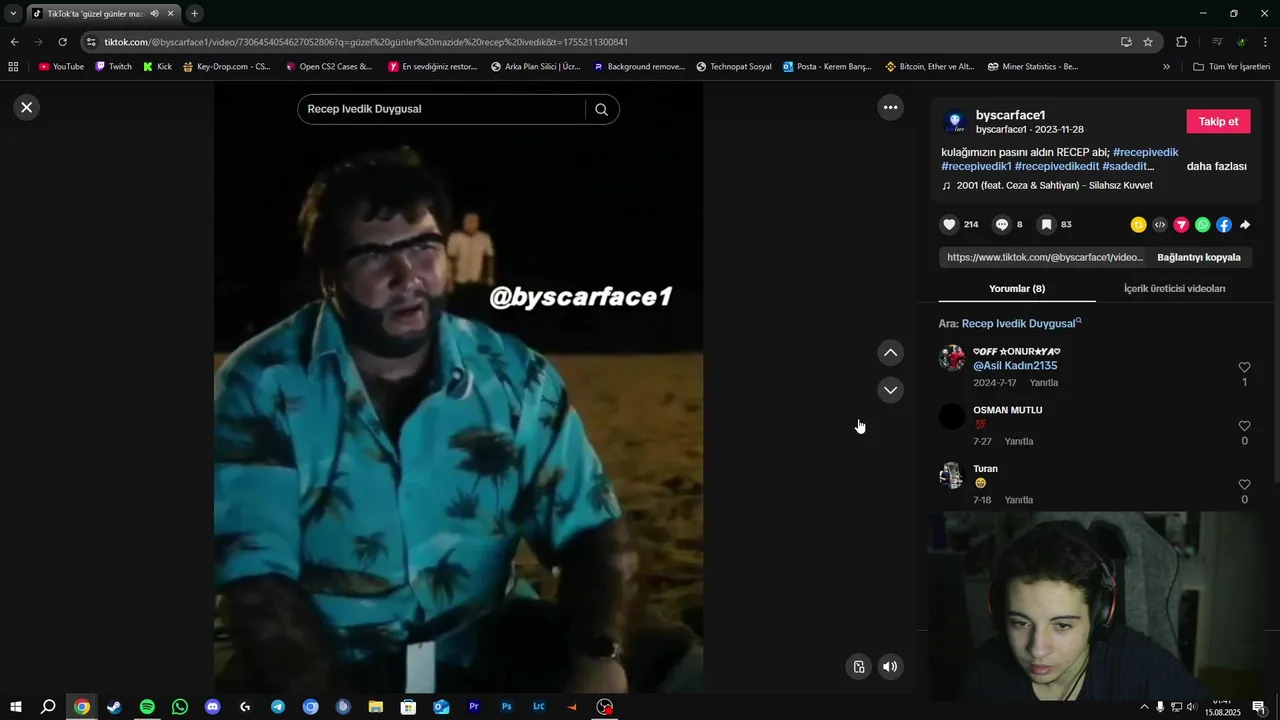The width and height of the screenshot is (1280, 720).
Task: Open Chrome apps grid icon
Action: tap(13, 67)
